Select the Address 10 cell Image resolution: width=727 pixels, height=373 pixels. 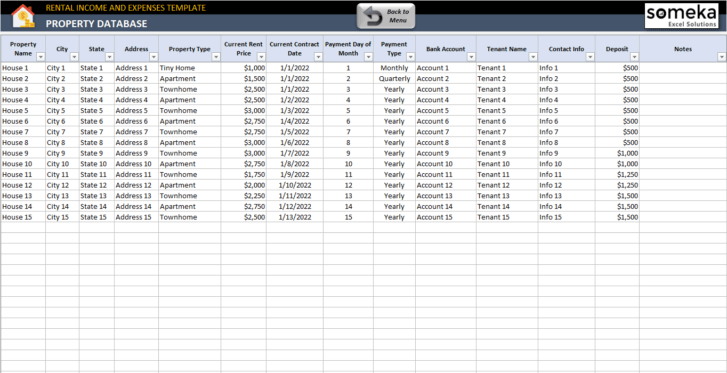click(x=136, y=164)
